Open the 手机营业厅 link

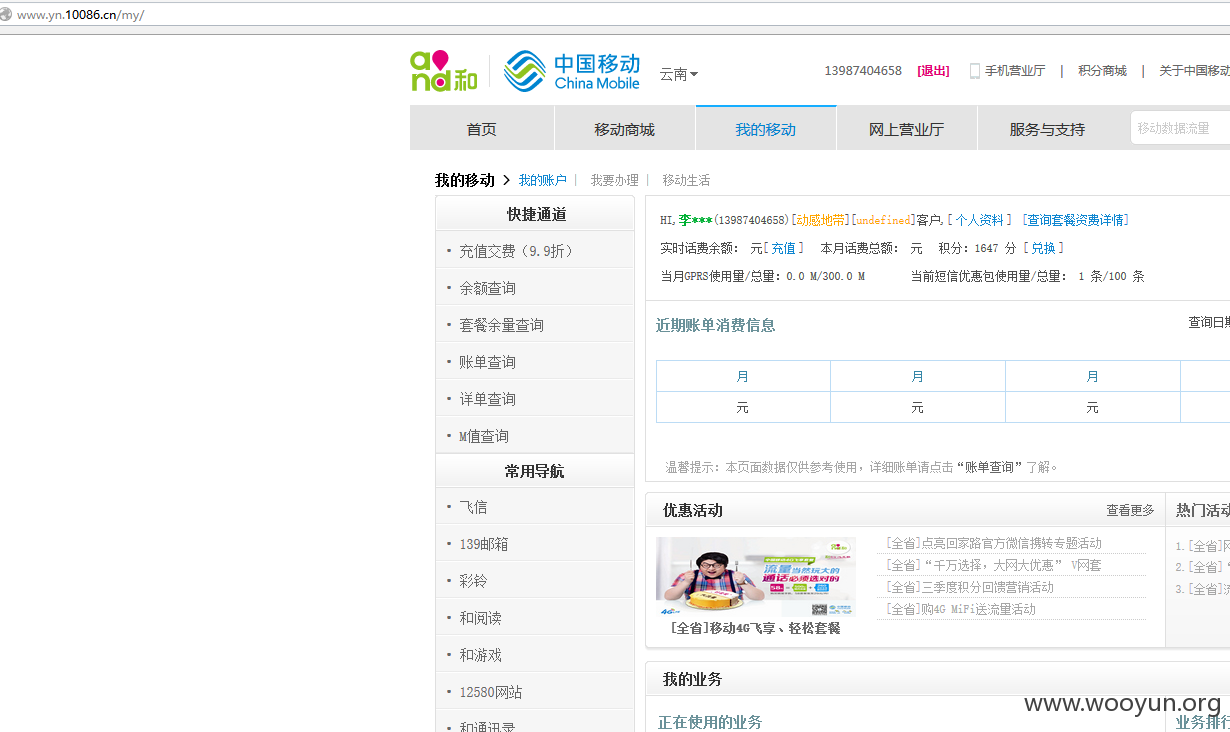(1015, 71)
